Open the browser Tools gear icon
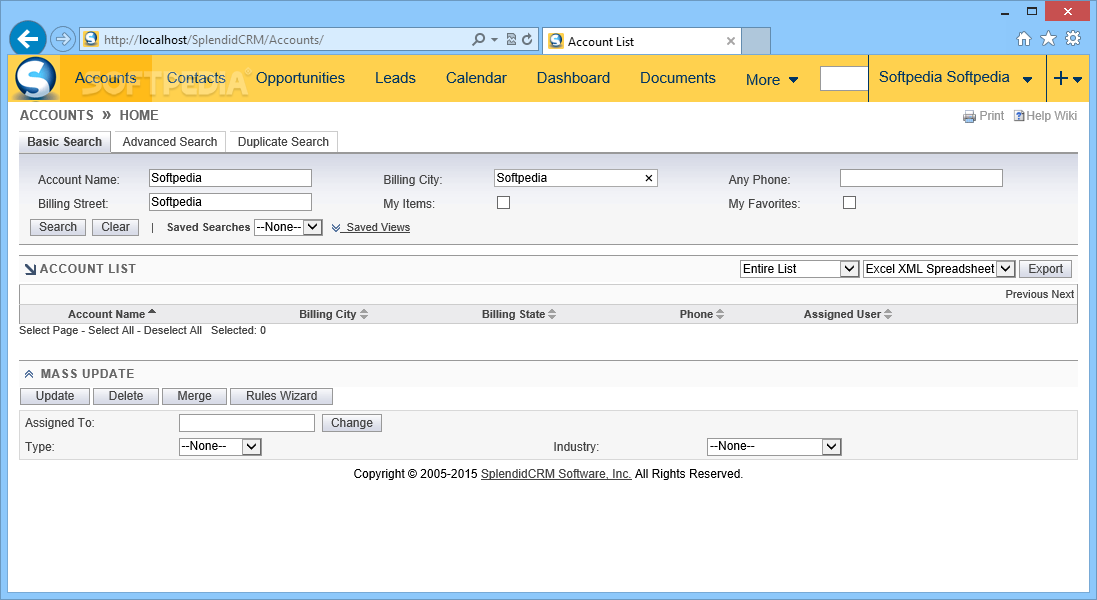1097x600 pixels. 1073,38
